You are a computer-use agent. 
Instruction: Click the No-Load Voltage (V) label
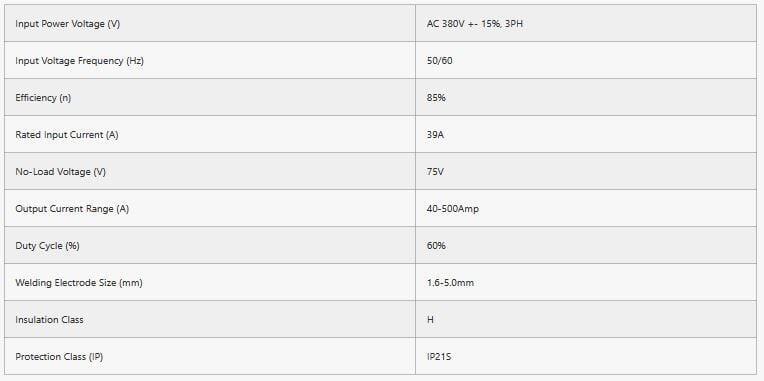coord(60,171)
